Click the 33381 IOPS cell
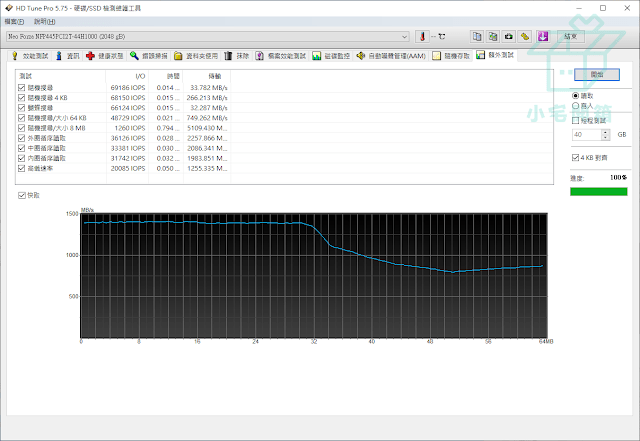This screenshot has height=441, width=640. click(128, 148)
